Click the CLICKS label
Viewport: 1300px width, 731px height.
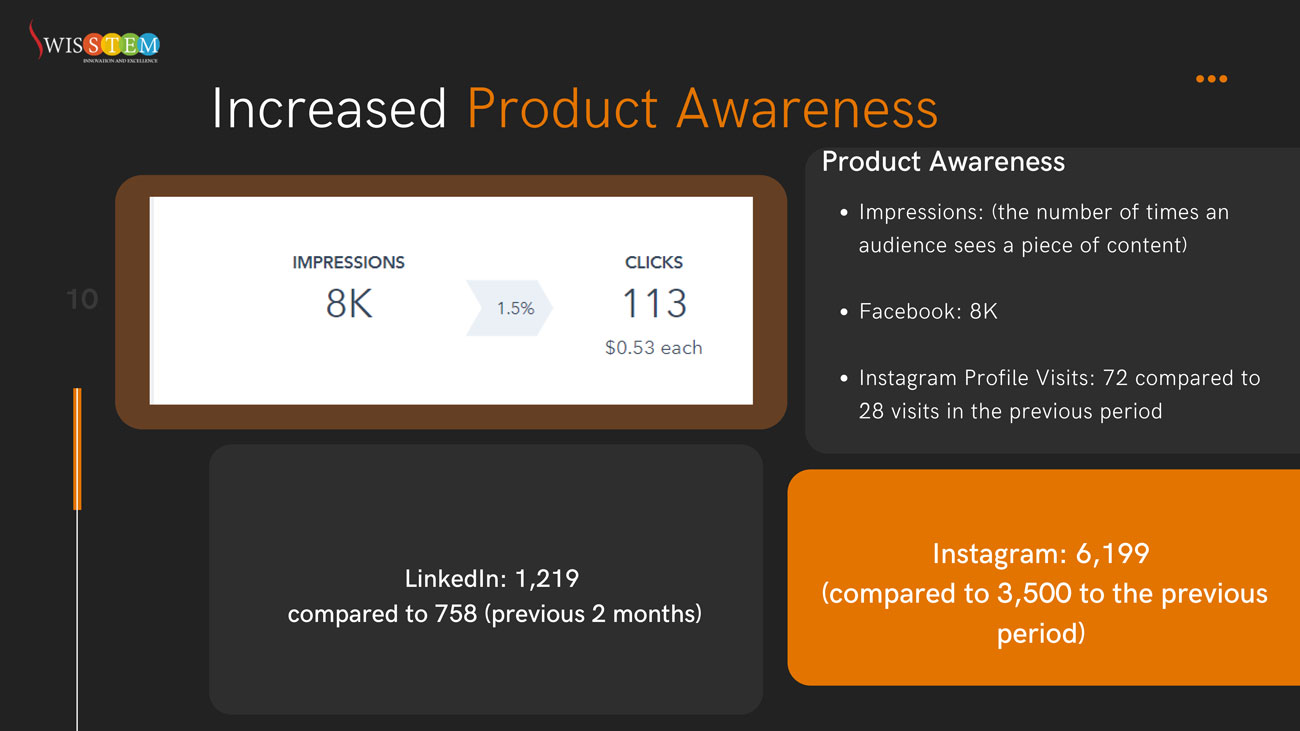(654, 263)
